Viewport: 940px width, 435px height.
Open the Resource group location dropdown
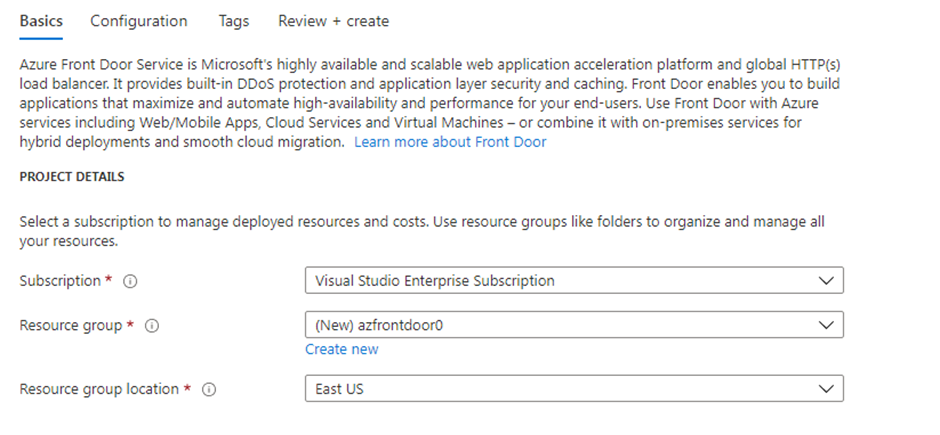point(574,388)
